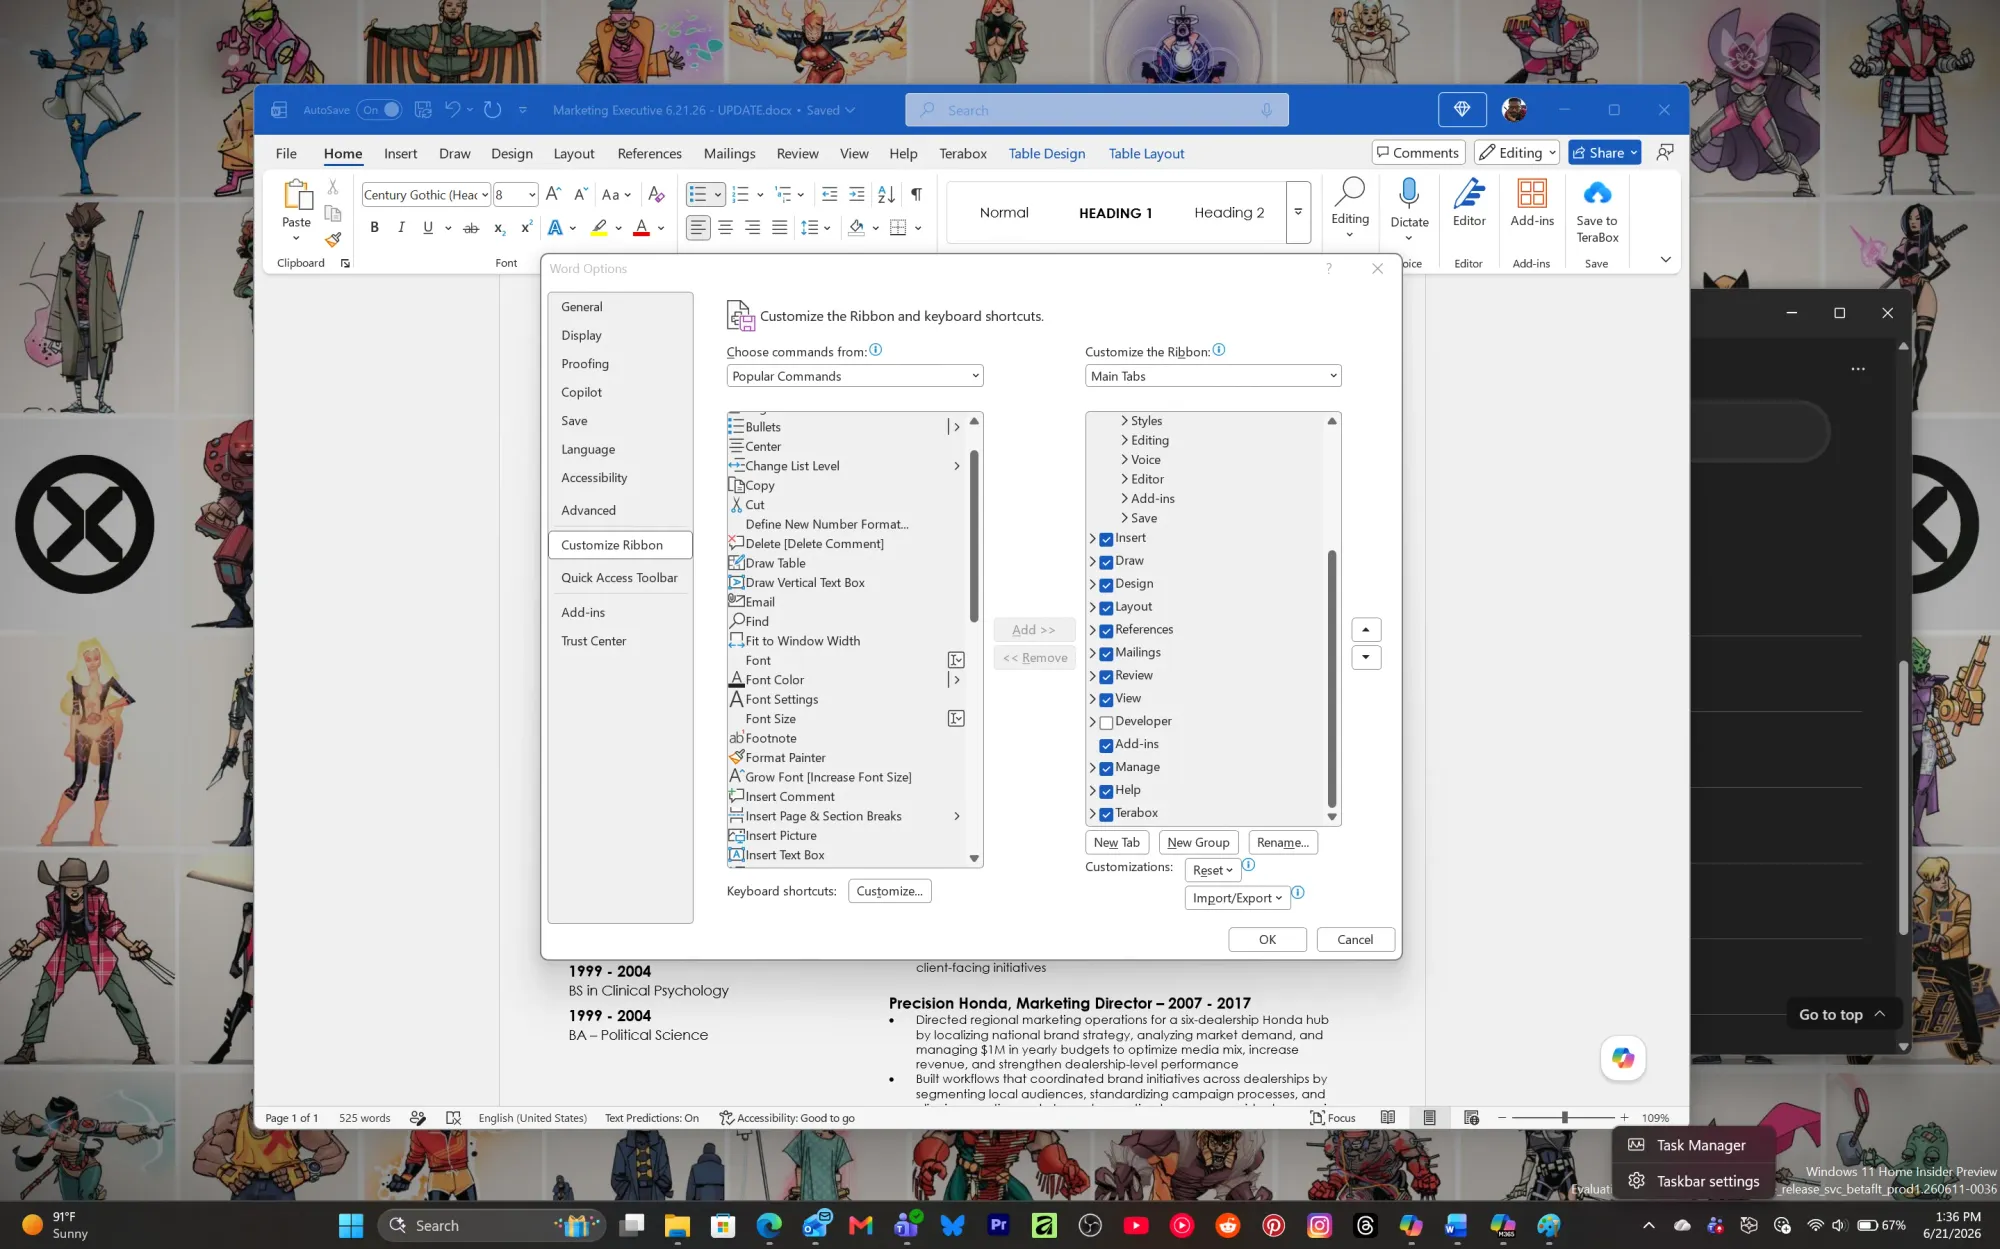The image size is (2000, 1249).
Task: Increase indent in the ribbon
Action: coord(857,194)
